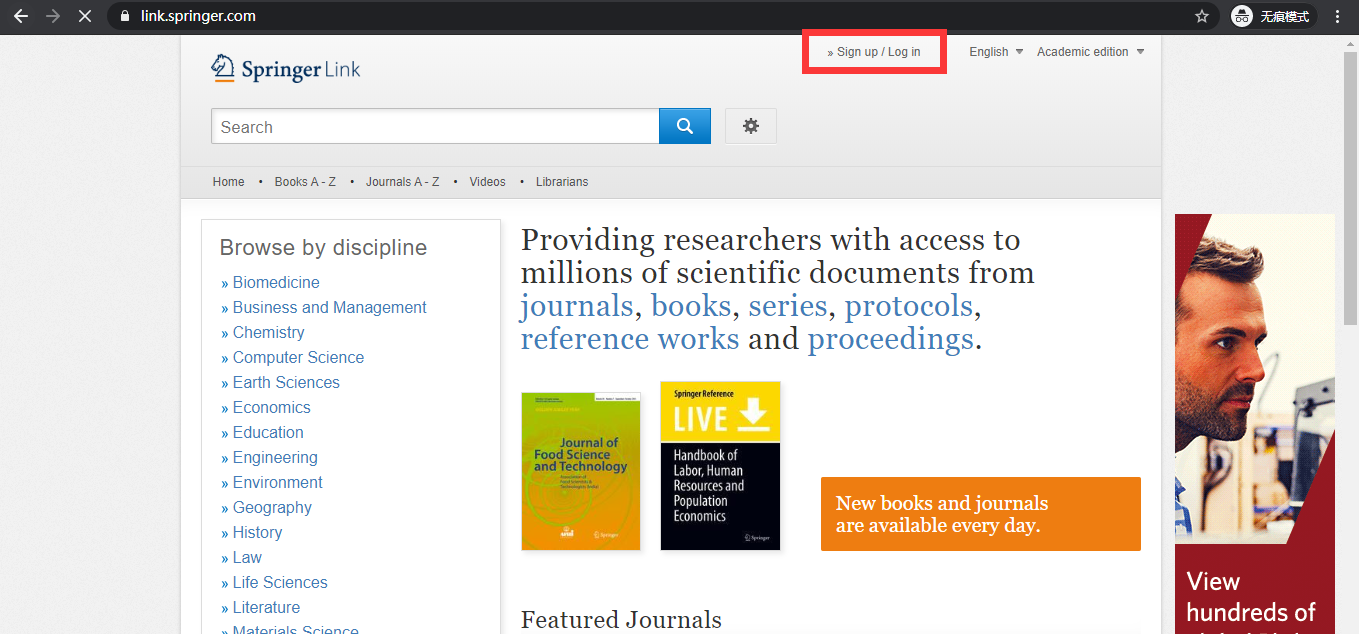1359x634 pixels.
Task: Follow the 'books' link in the headline
Action: point(689,306)
